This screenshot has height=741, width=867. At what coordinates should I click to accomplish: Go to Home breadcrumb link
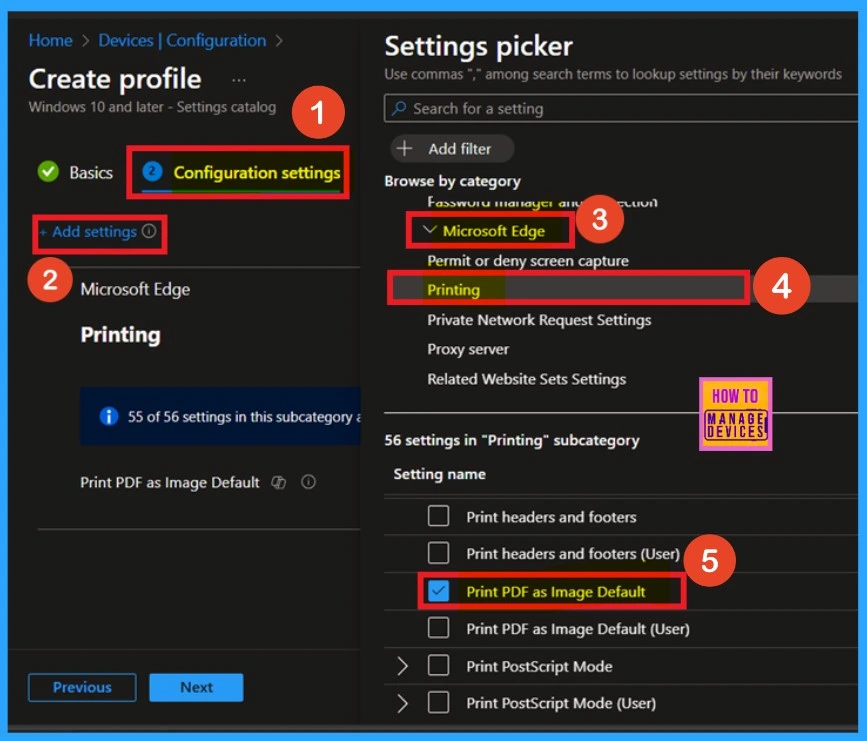point(50,40)
